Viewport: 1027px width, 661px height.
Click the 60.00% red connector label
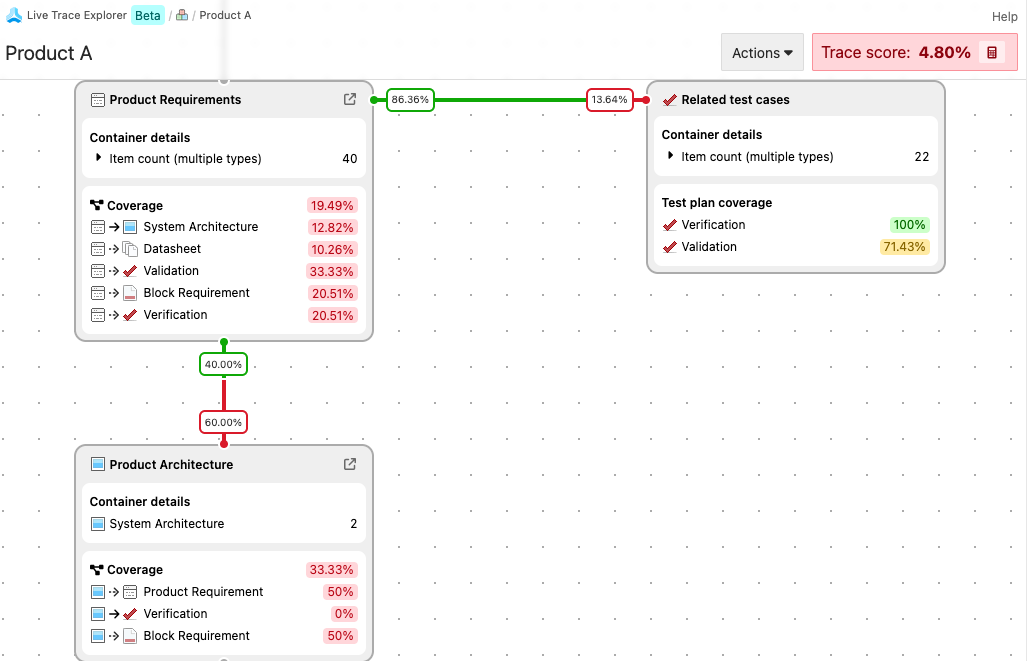[x=223, y=422]
